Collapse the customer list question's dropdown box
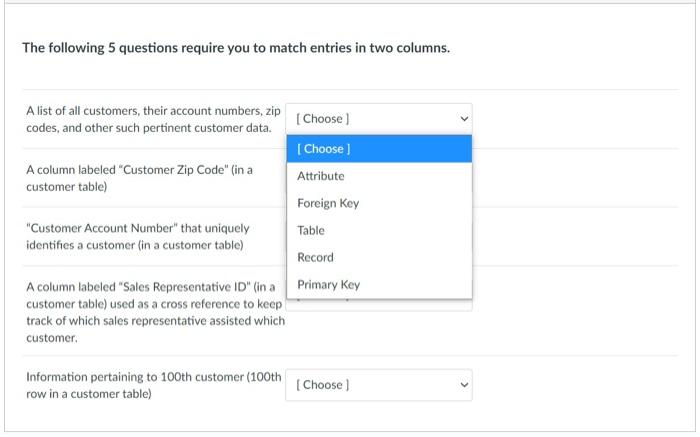 [x=379, y=119]
